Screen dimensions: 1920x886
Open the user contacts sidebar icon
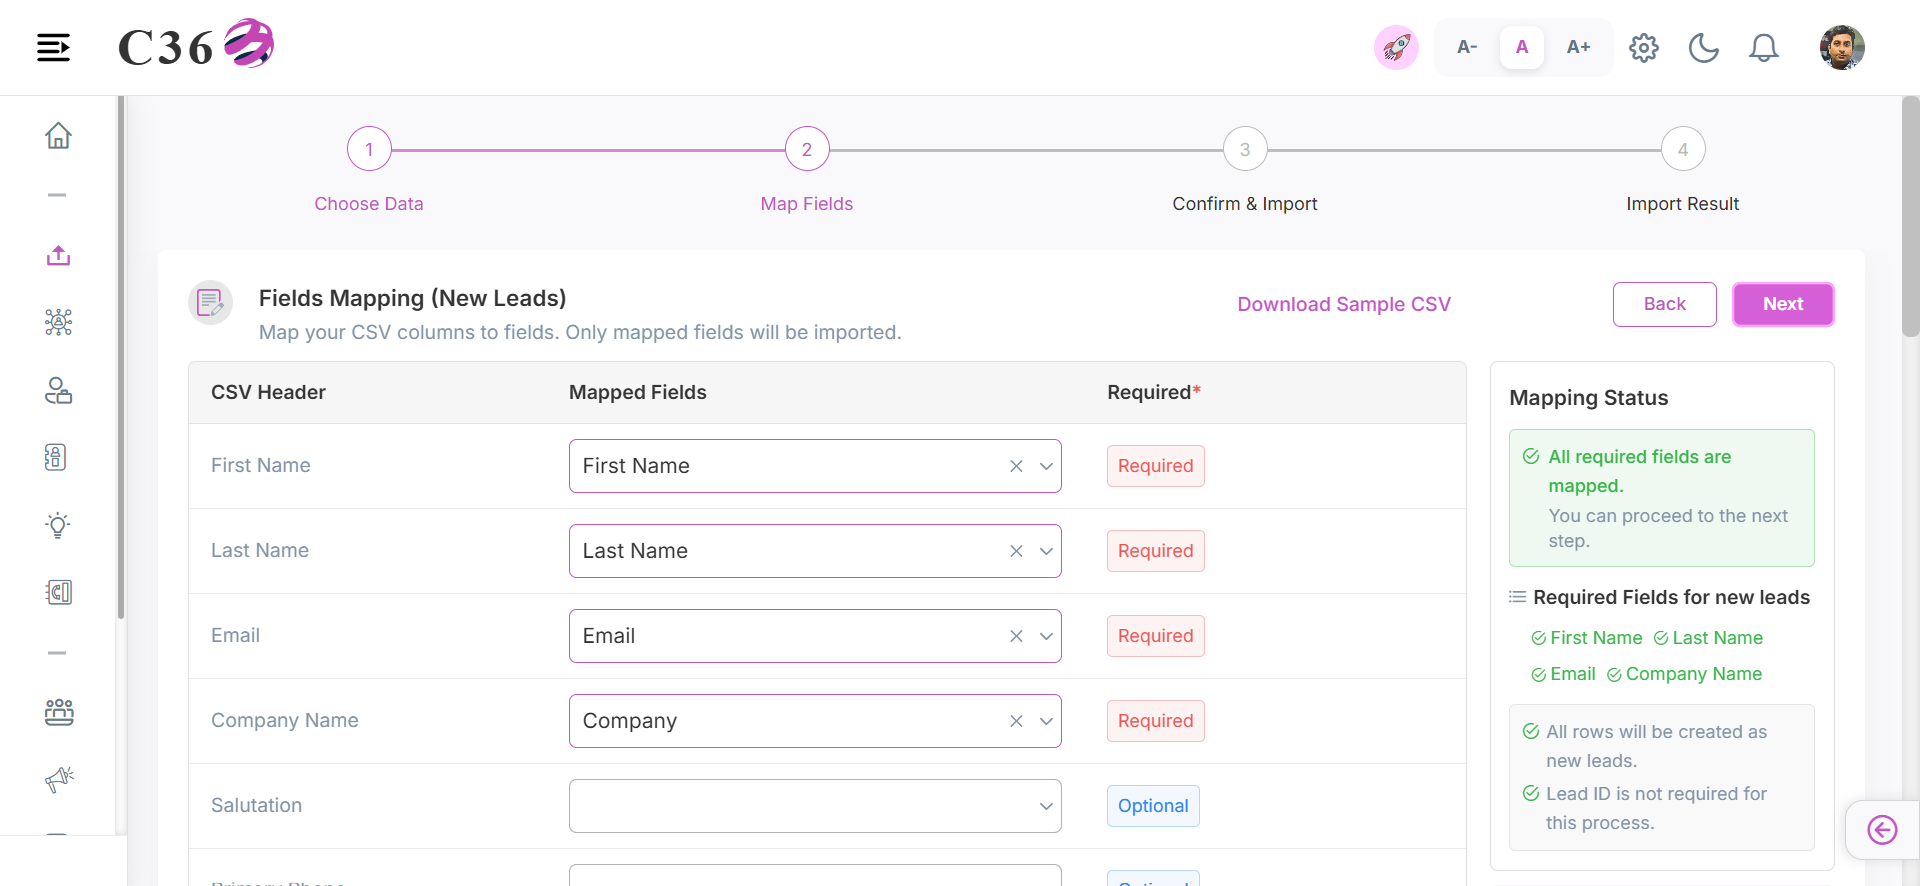(58, 390)
